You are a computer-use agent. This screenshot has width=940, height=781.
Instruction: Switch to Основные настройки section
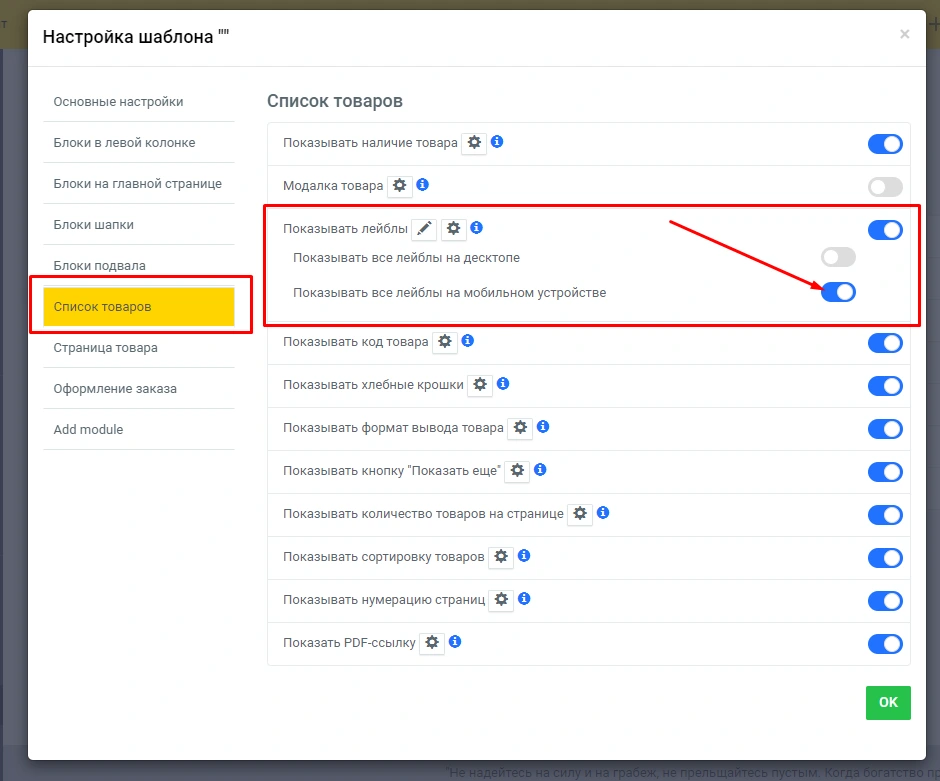[118, 102]
